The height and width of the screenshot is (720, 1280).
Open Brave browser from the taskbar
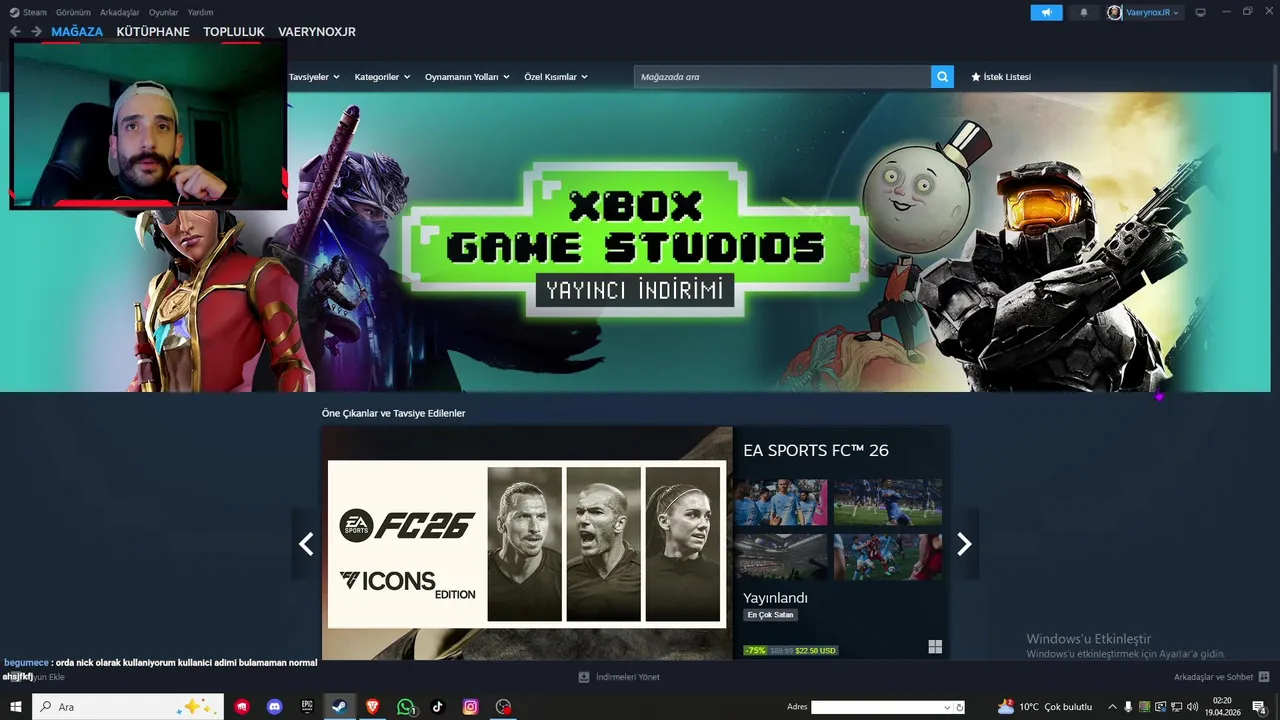(372, 706)
